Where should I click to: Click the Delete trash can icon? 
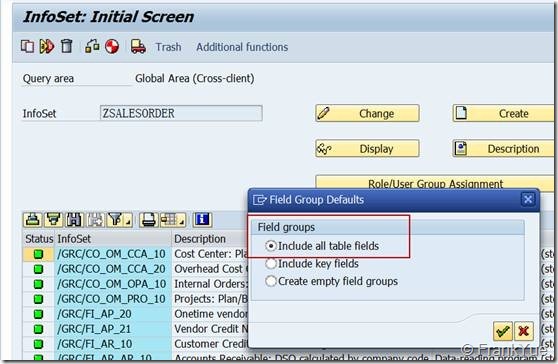pyautogui.click(x=66, y=46)
